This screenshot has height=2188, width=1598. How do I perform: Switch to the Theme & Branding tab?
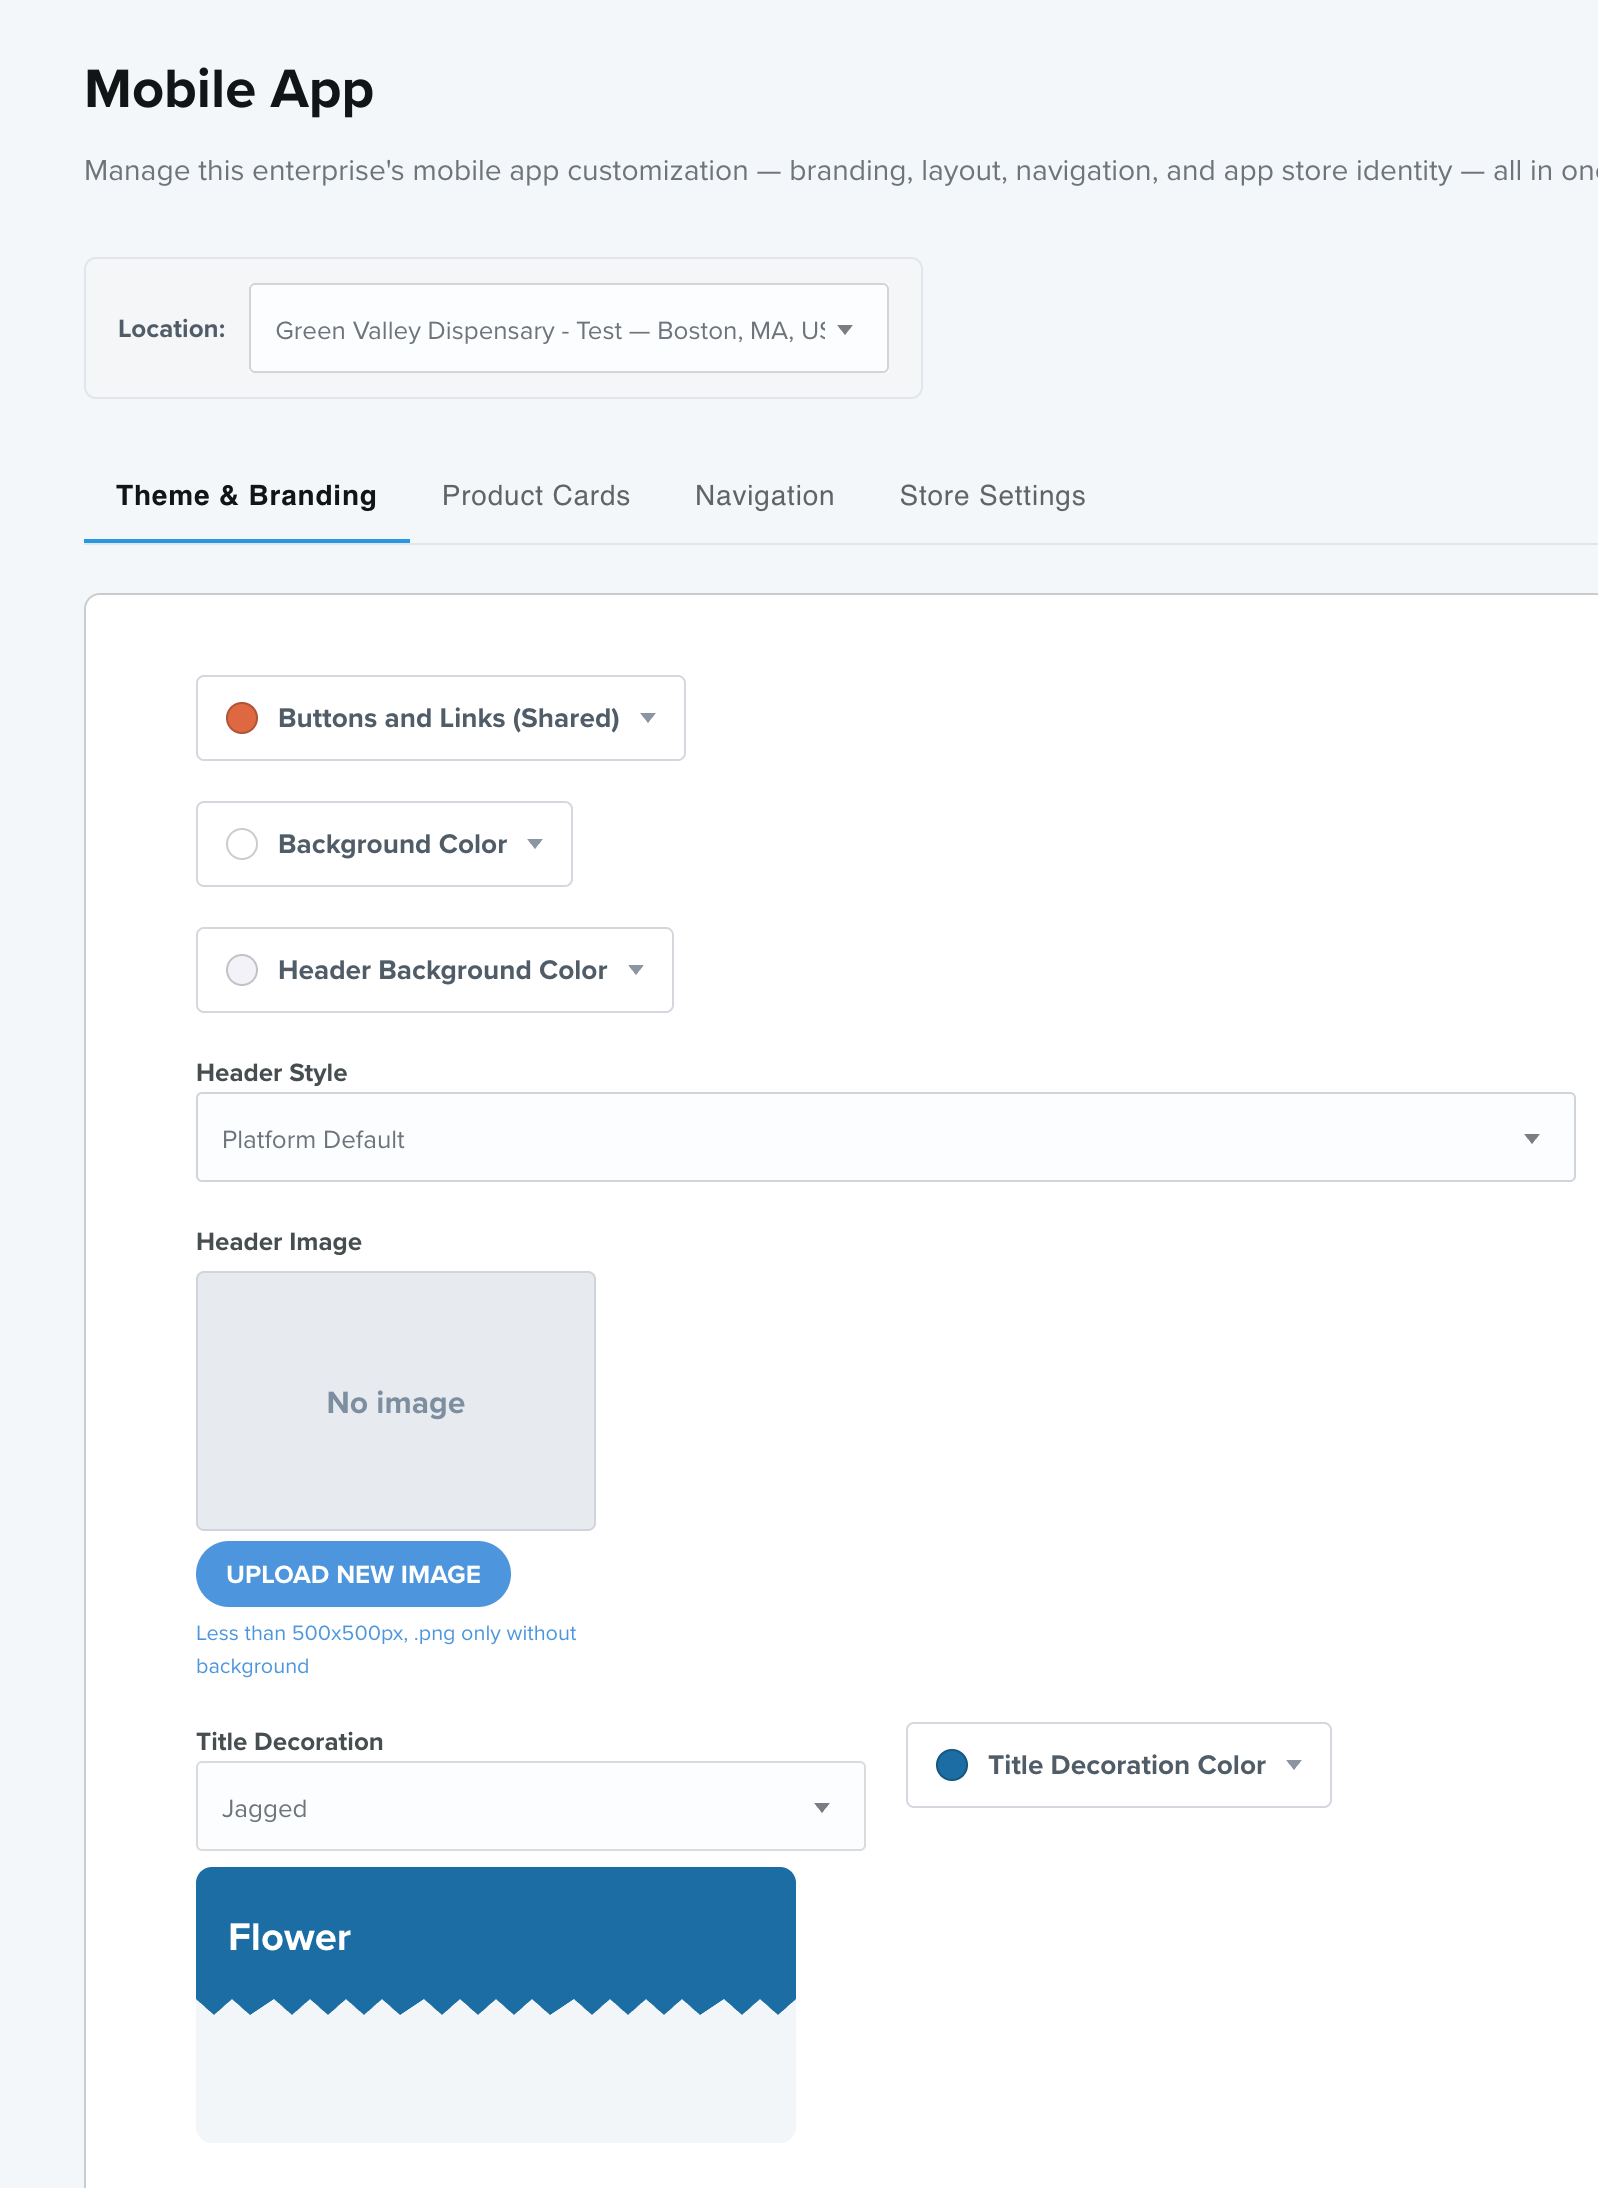pos(246,496)
